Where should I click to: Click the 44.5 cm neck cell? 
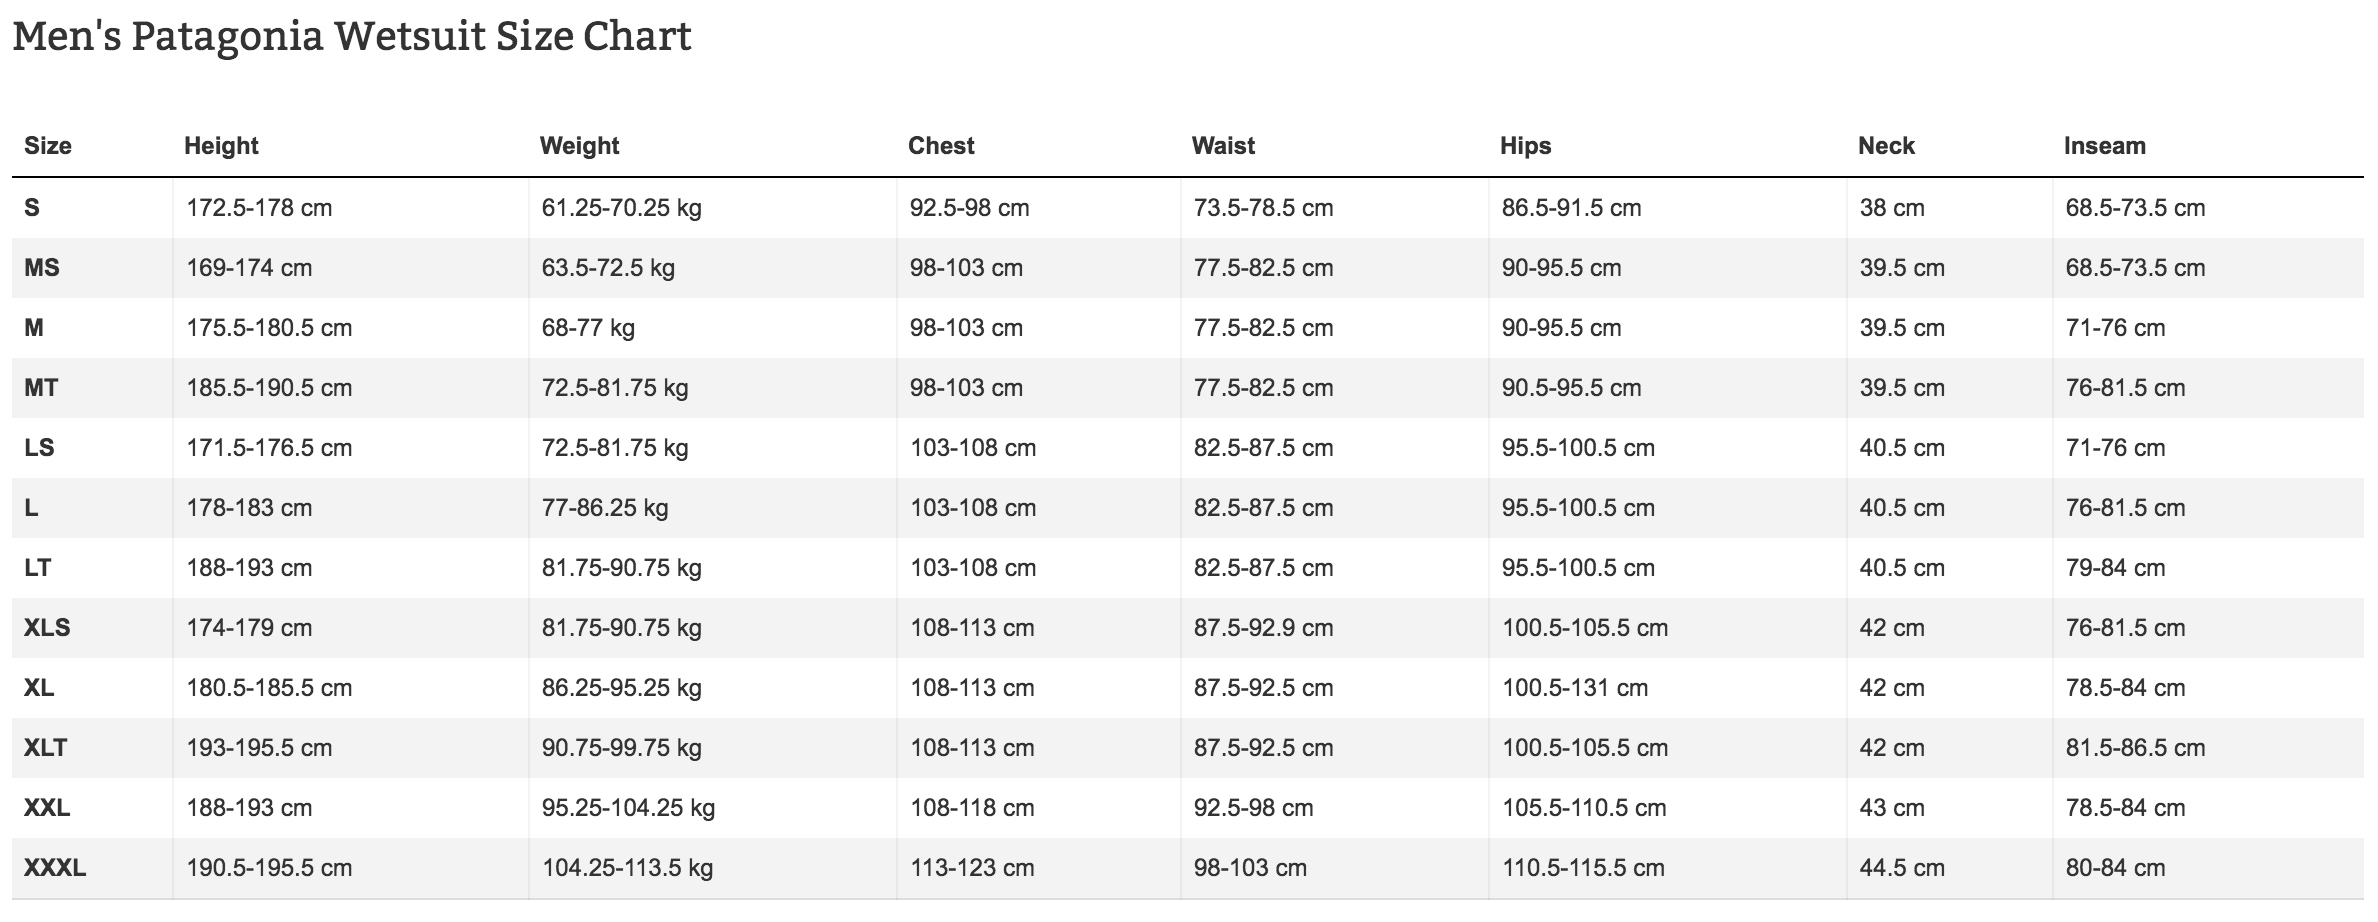1902,868
